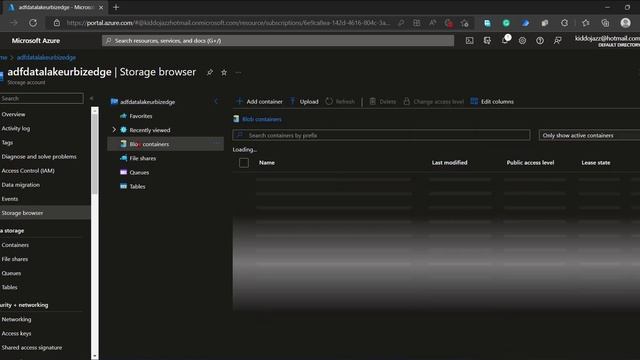The height and width of the screenshot is (360, 640).
Task: Open Overview in resource menu
Action: pyautogui.click(x=13, y=114)
